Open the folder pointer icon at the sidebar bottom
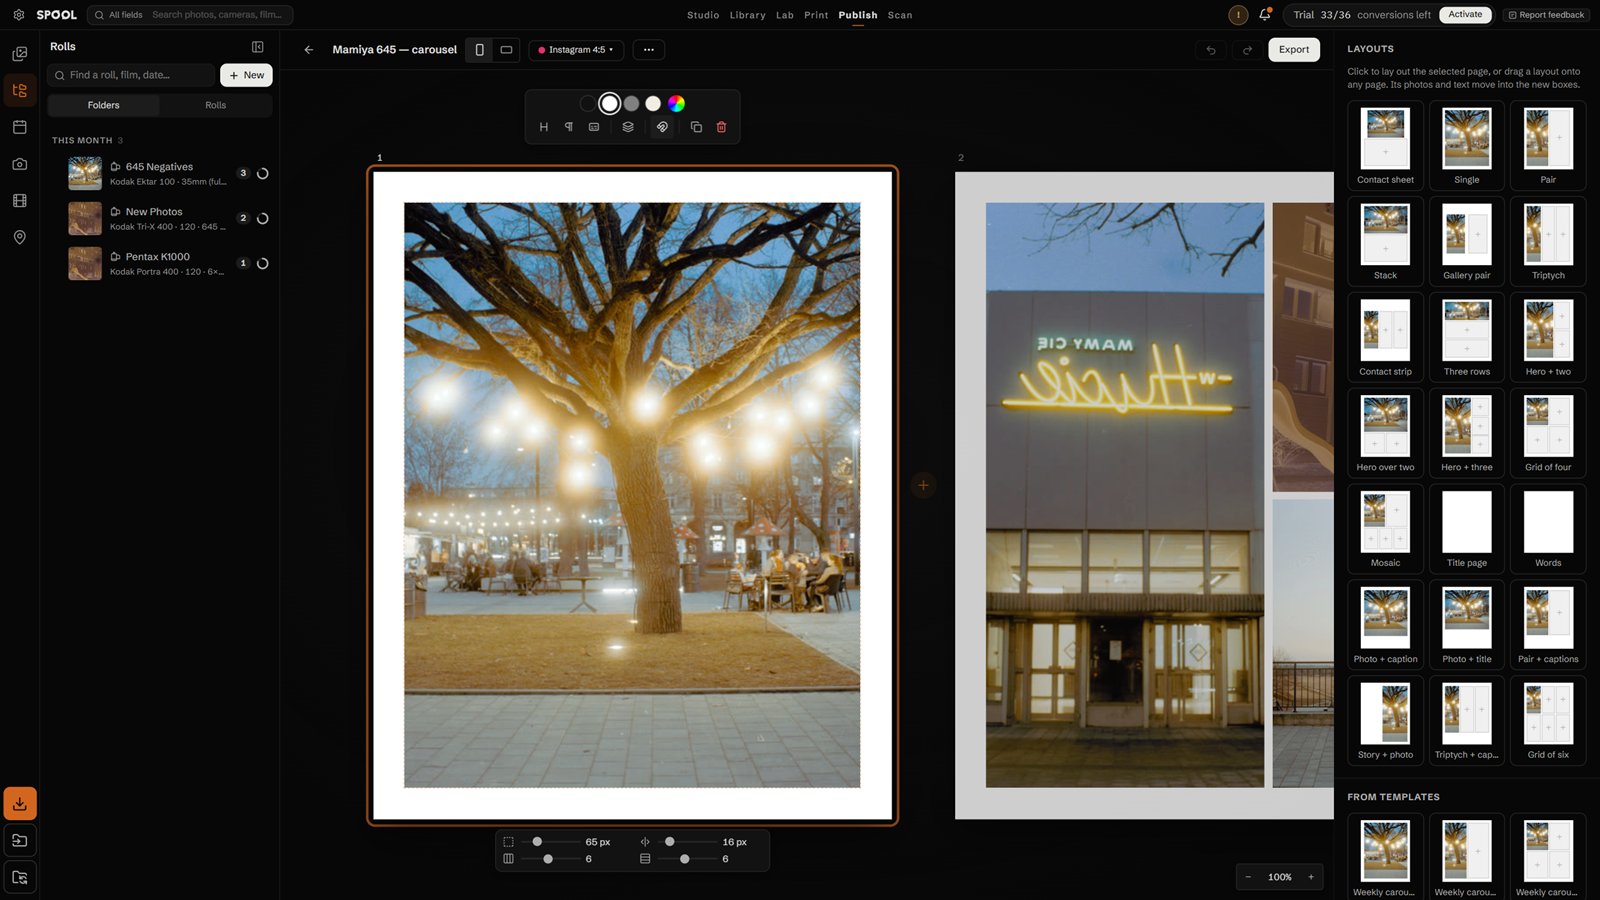This screenshot has width=1600, height=900. [x=20, y=877]
